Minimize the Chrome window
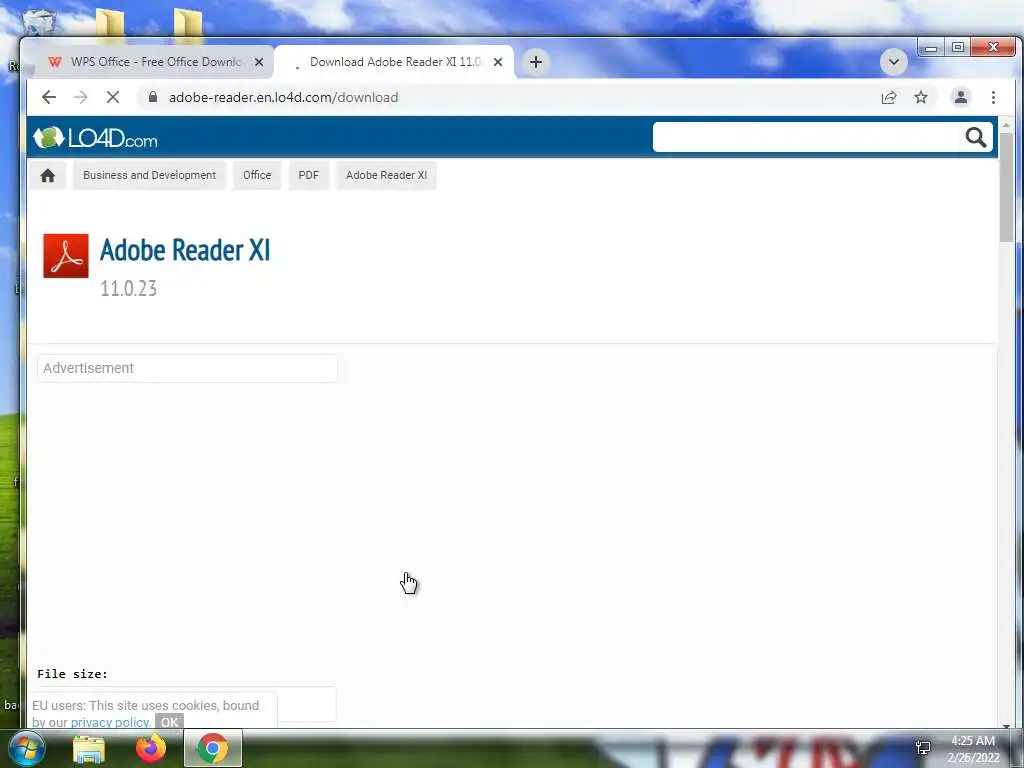1024x768 pixels. click(x=931, y=48)
